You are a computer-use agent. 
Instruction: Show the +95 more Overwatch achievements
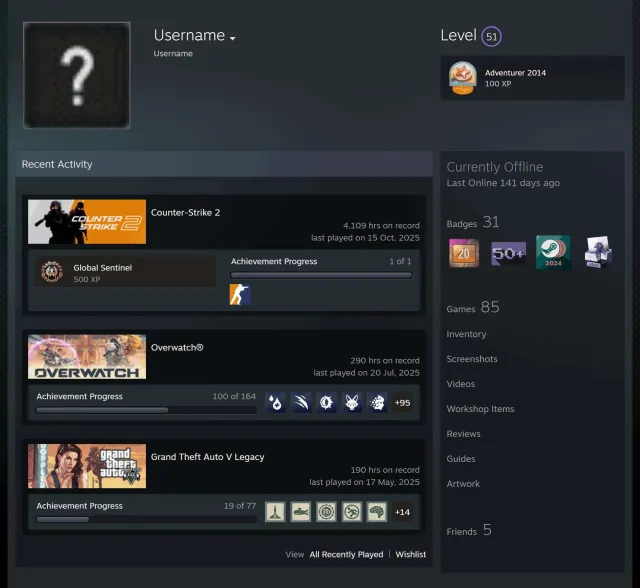tap(402, 403)
